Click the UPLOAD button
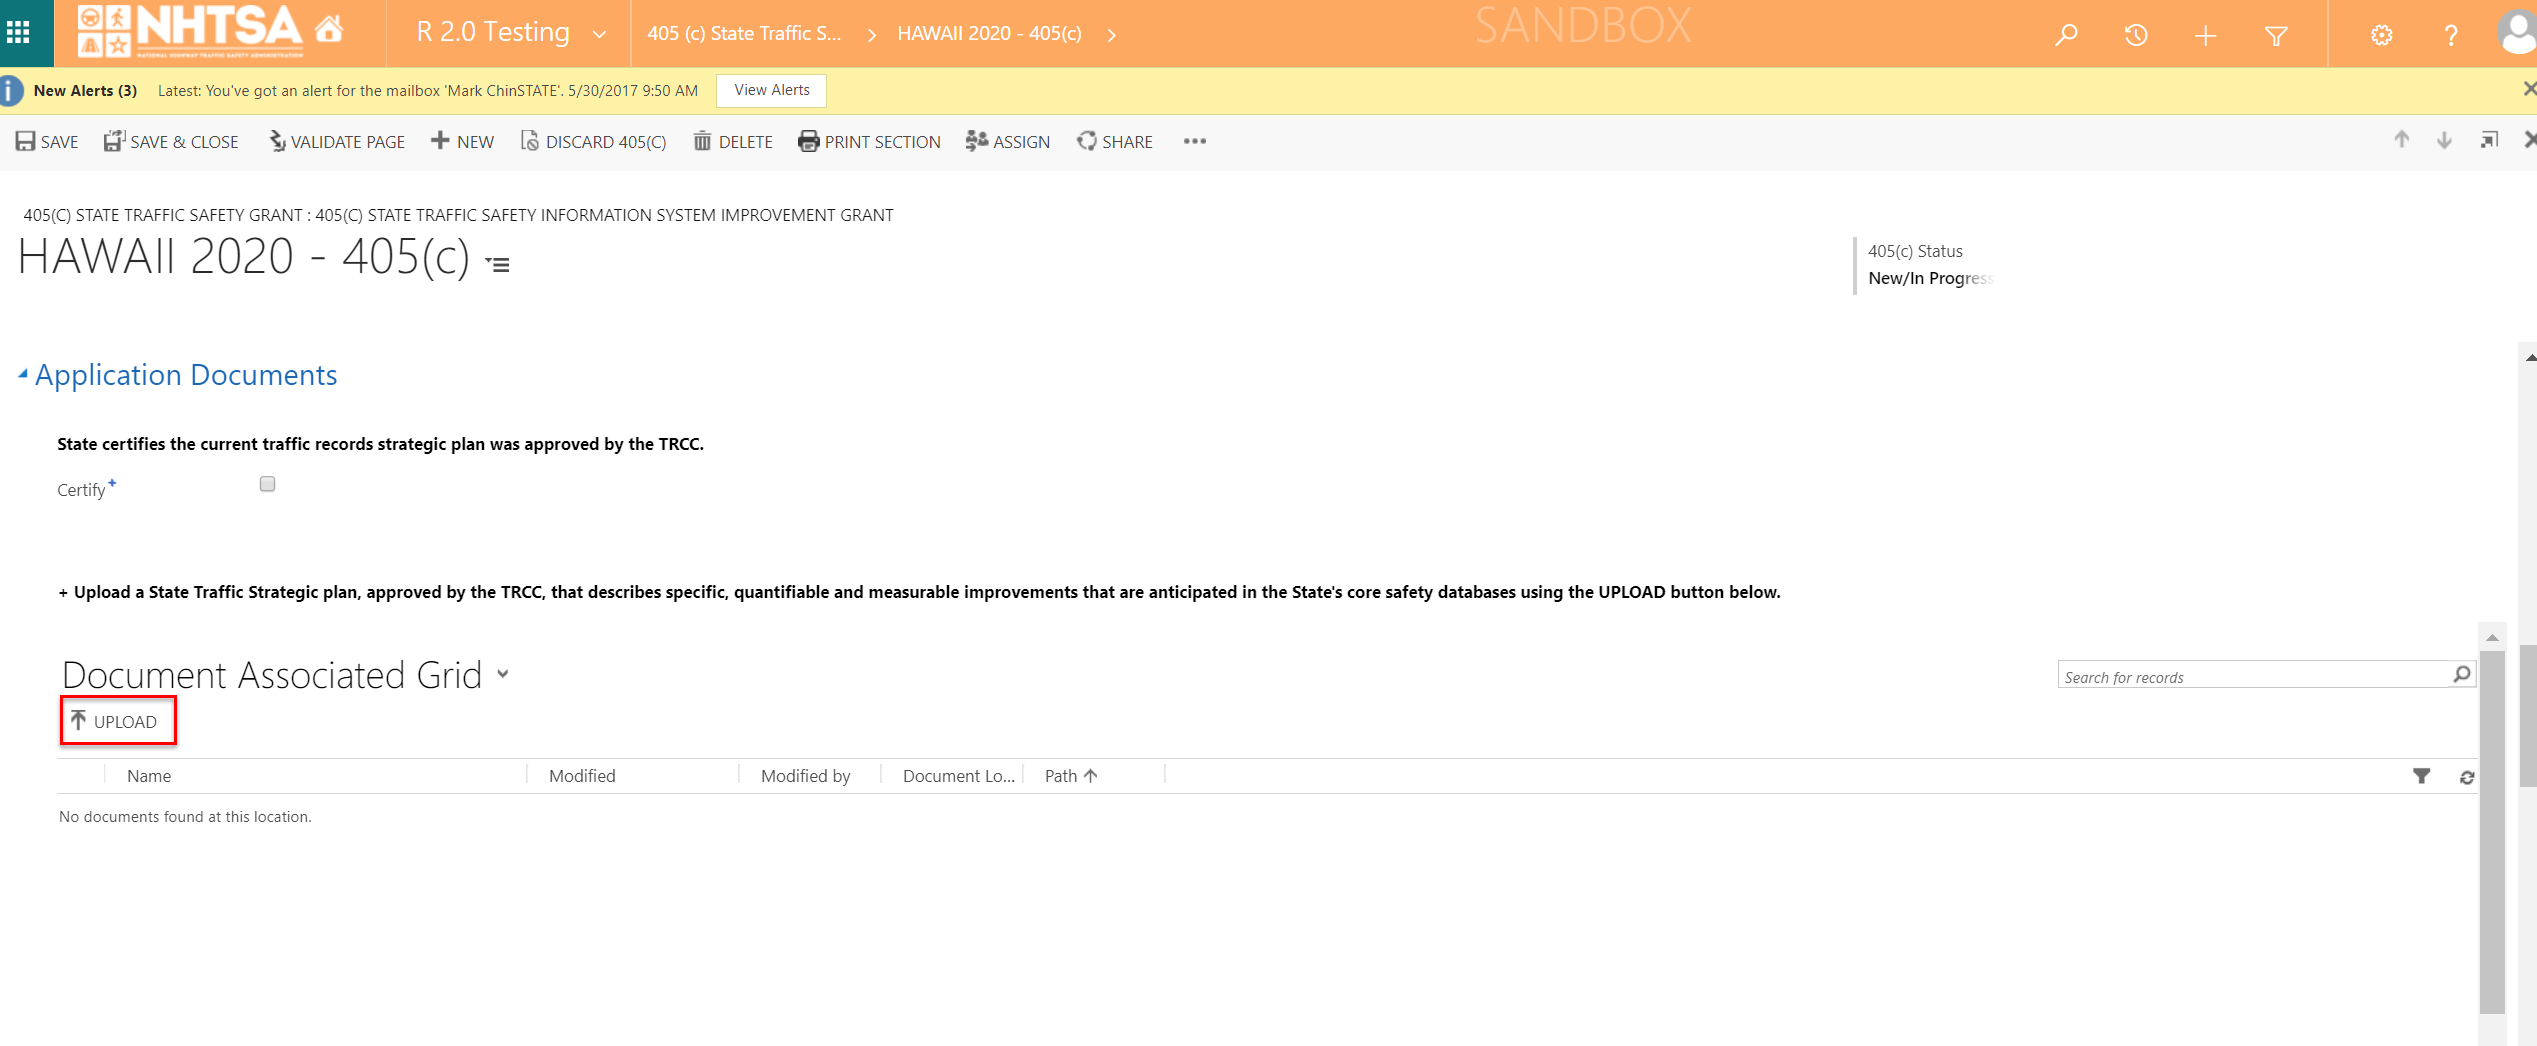The height and width of the screenshot is (1046, 2537). click(x=117, y=721)
